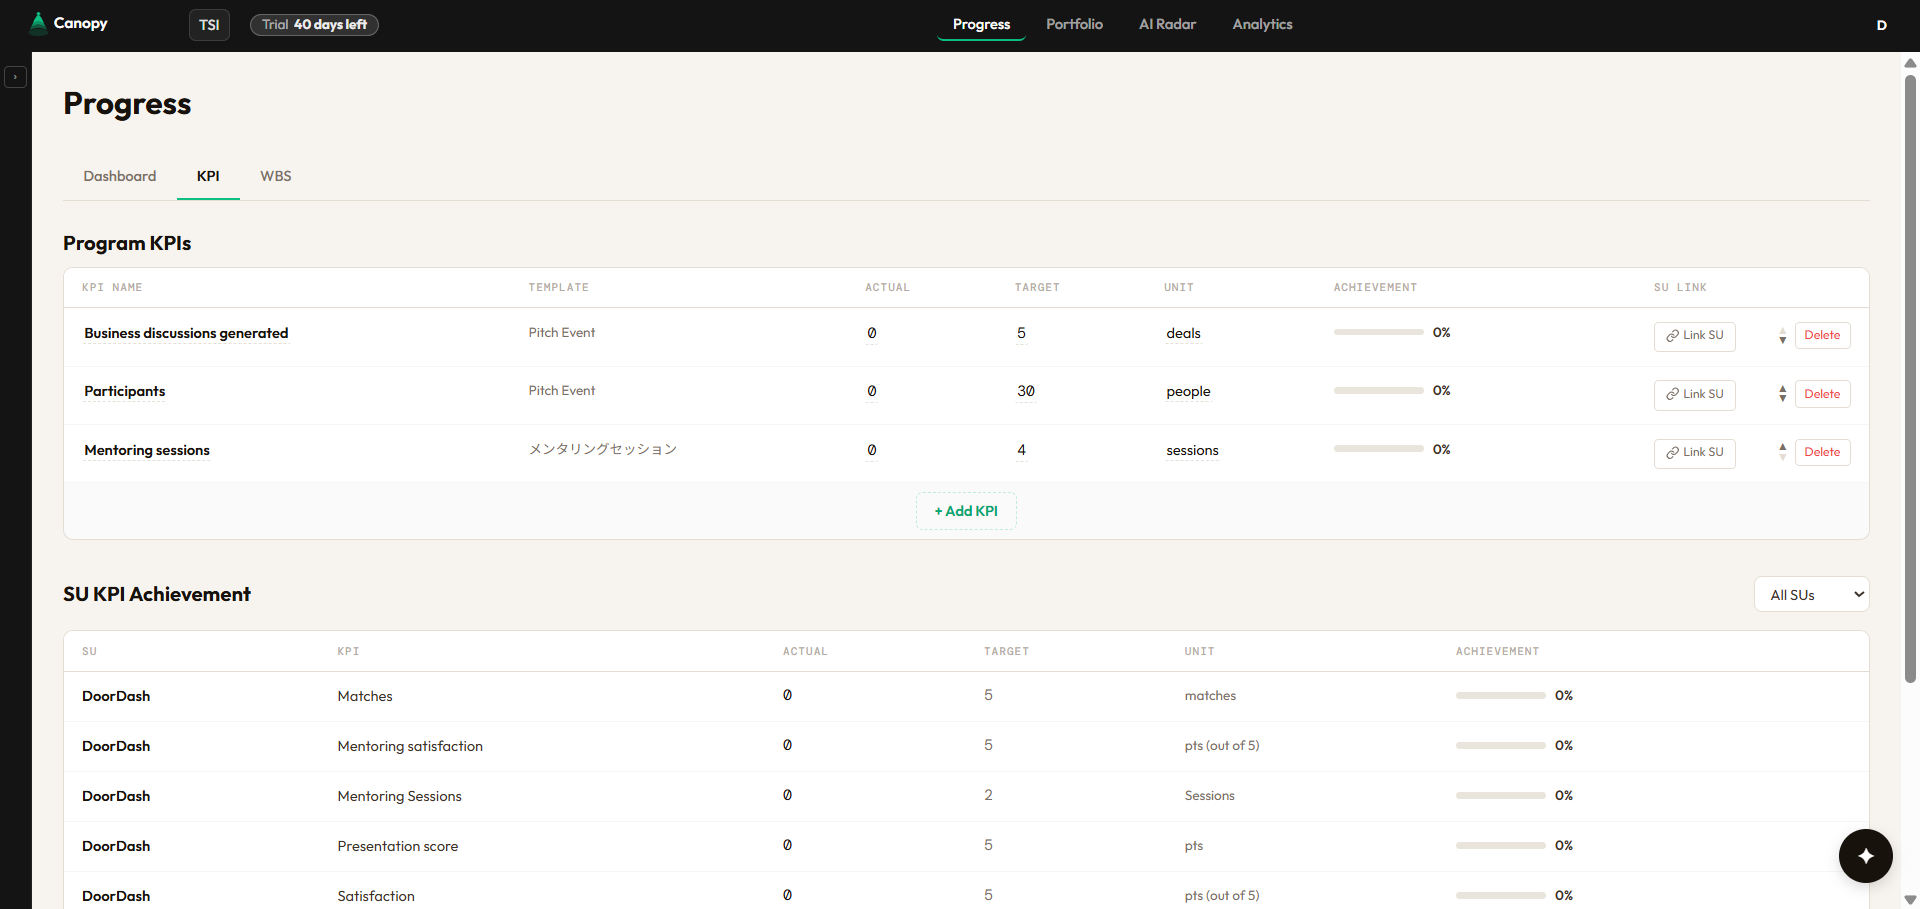Click the scrollbar up arrow
The height and width of the screenshot is (909, 1920).
pos(1910,63)
